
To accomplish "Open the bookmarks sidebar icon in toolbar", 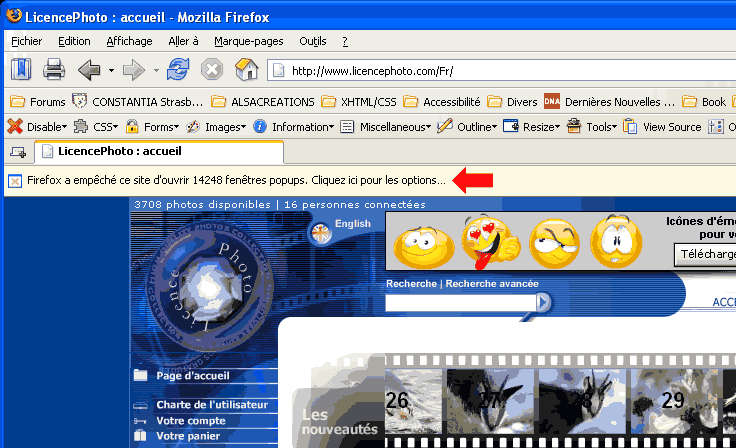I will (x=21, y=70).
